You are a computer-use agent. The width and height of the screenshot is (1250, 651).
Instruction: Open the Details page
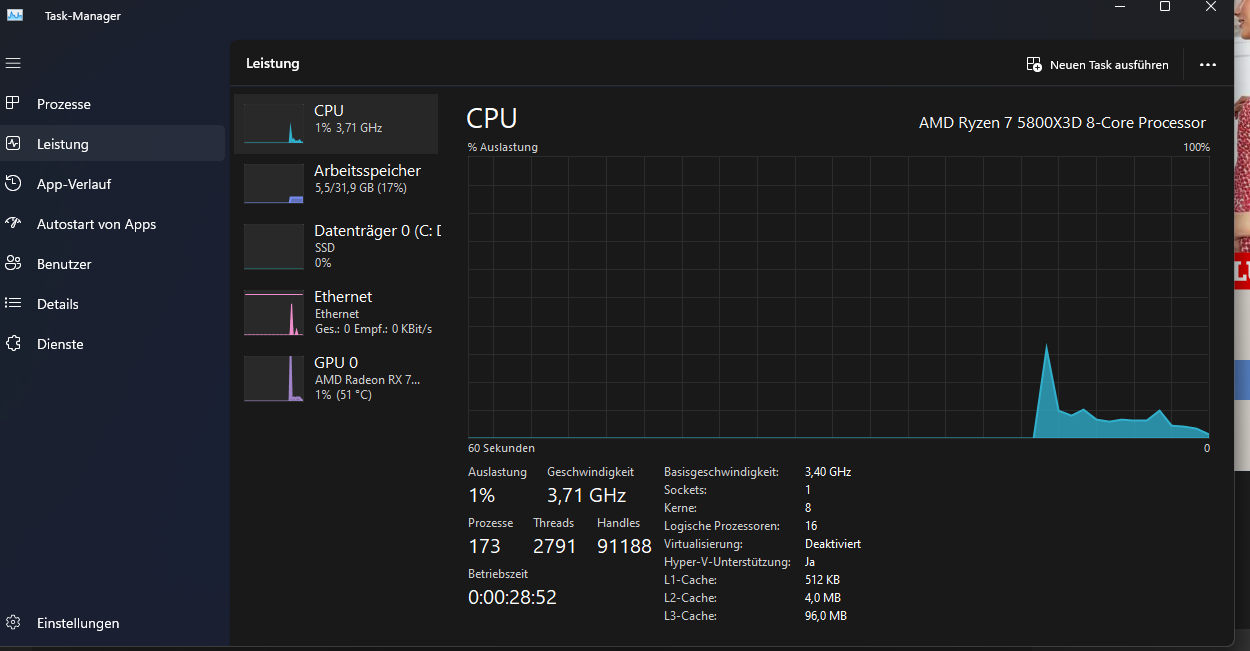click(112, 304)
